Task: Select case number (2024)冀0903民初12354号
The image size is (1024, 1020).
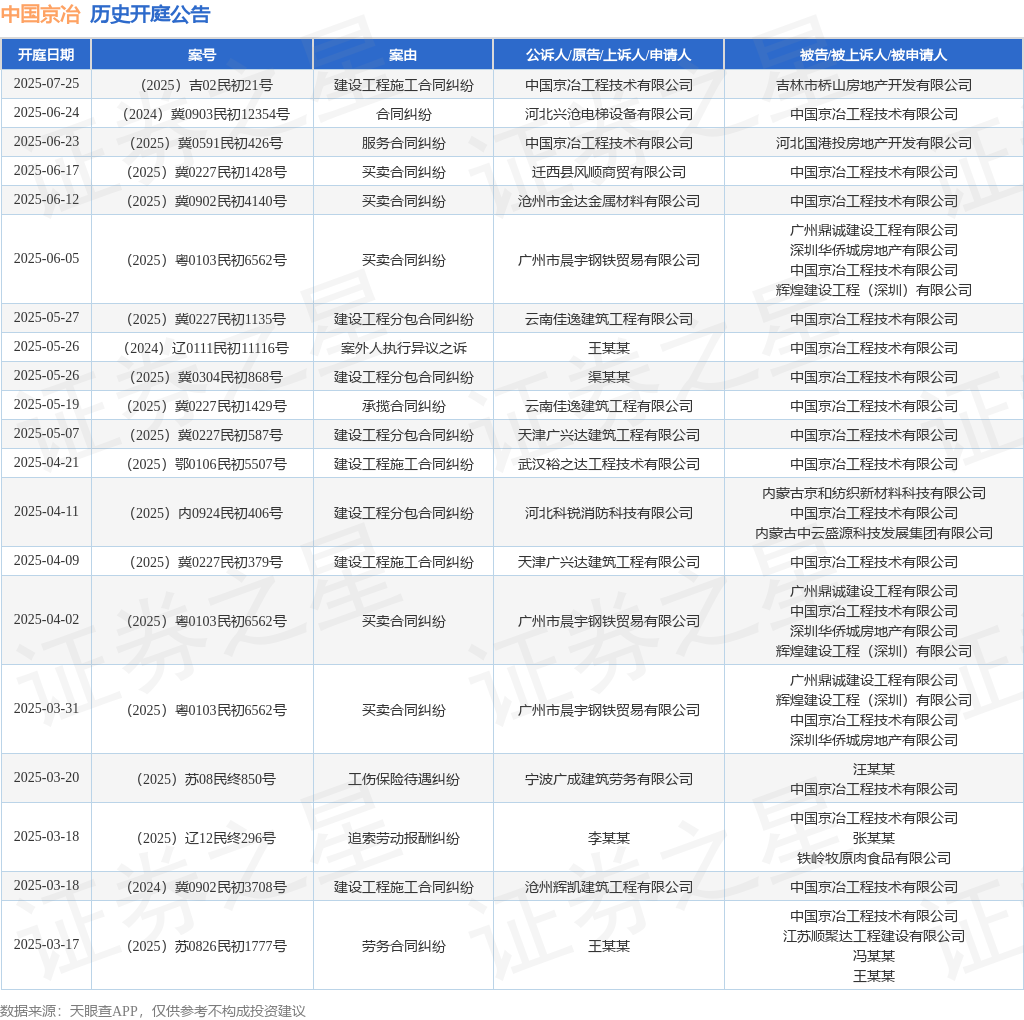Action: (x=206, y=114)
